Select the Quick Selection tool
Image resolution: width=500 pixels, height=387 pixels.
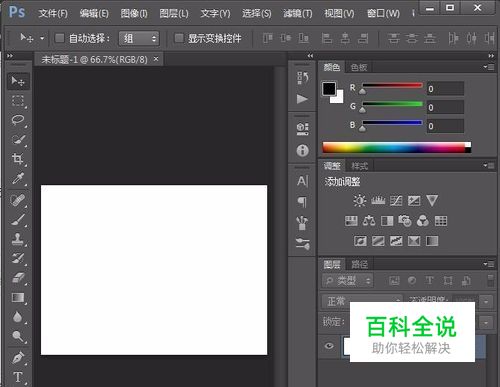click(18, 139)
